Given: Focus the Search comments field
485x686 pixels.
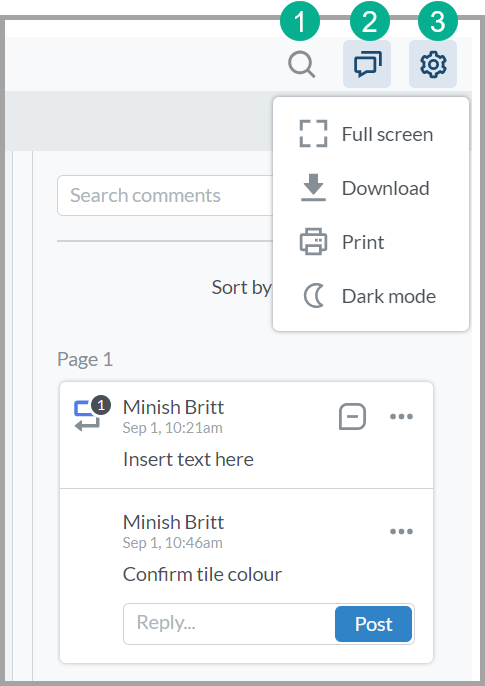Looking at the screenshot, I should (165, 195).
